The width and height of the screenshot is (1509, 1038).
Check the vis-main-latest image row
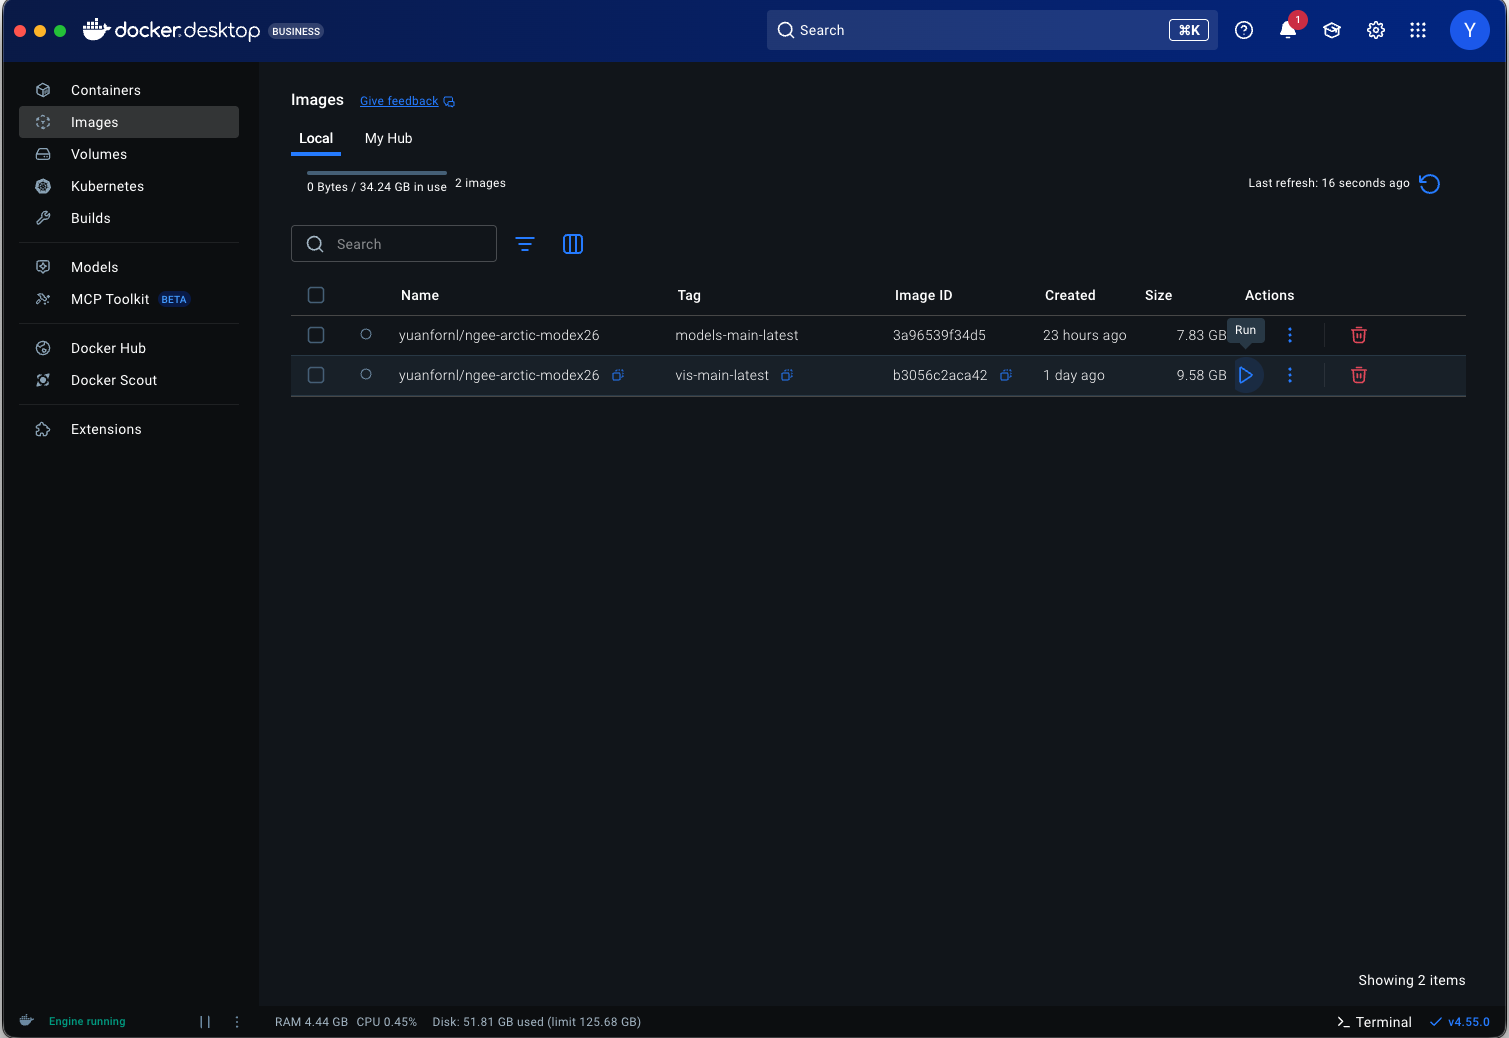(x=316, y=375)
